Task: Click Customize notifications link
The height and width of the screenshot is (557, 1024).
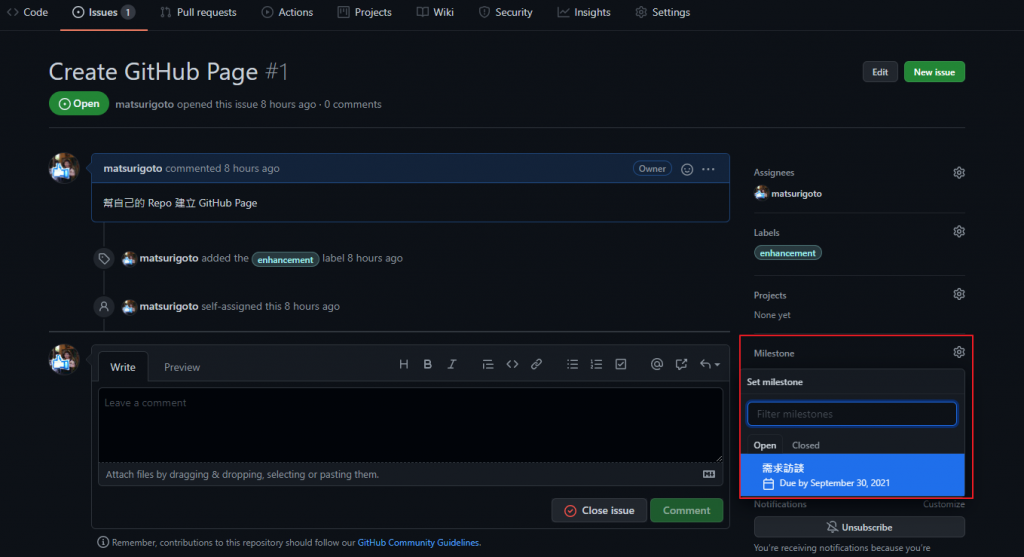Action: (944, 504)
